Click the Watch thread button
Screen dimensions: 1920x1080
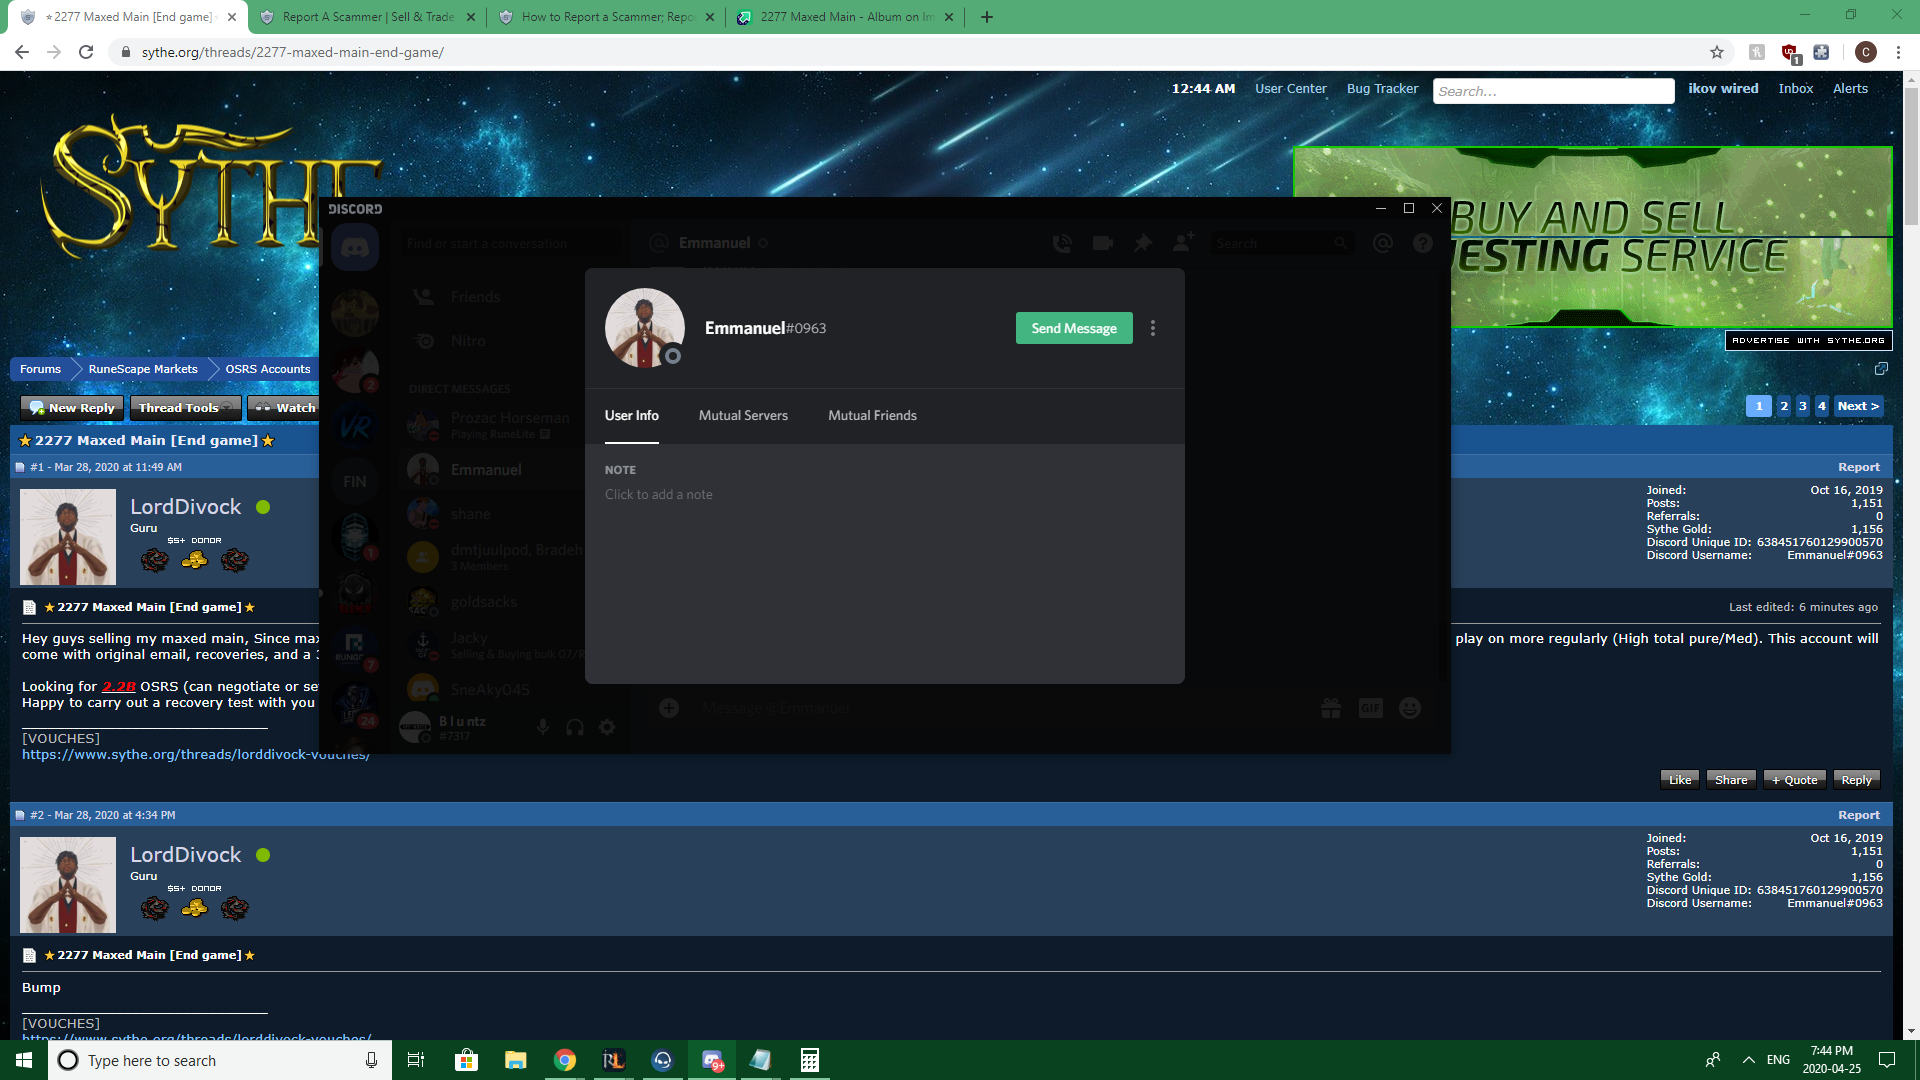point(285,407)
